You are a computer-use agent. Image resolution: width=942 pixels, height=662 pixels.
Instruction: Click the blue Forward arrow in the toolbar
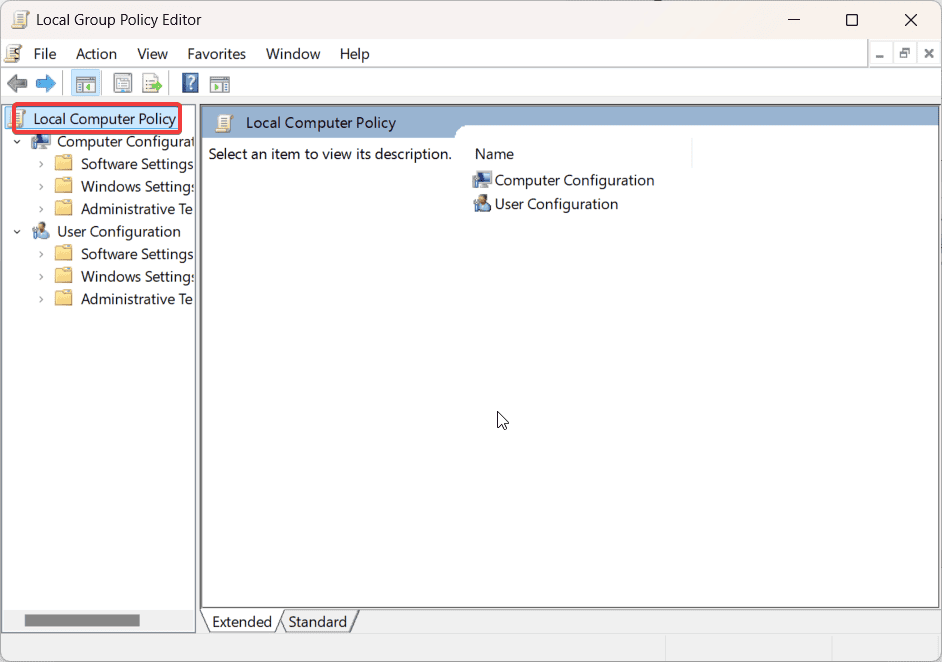[46, 84]
